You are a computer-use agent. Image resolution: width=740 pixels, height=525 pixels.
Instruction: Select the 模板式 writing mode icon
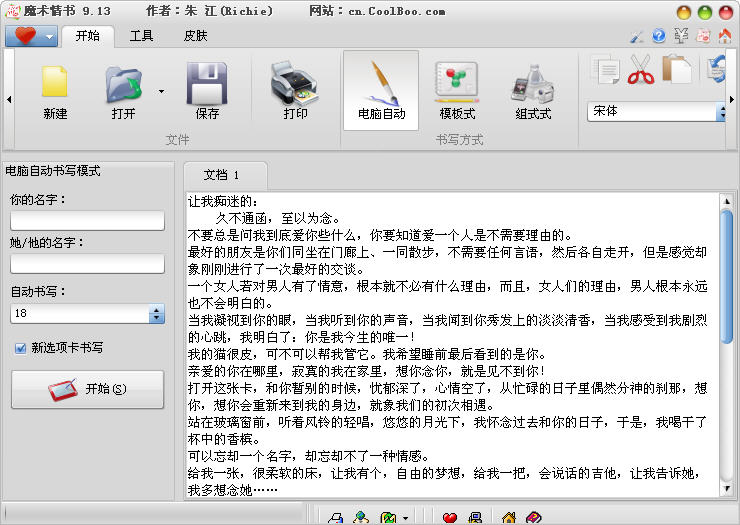457,88
